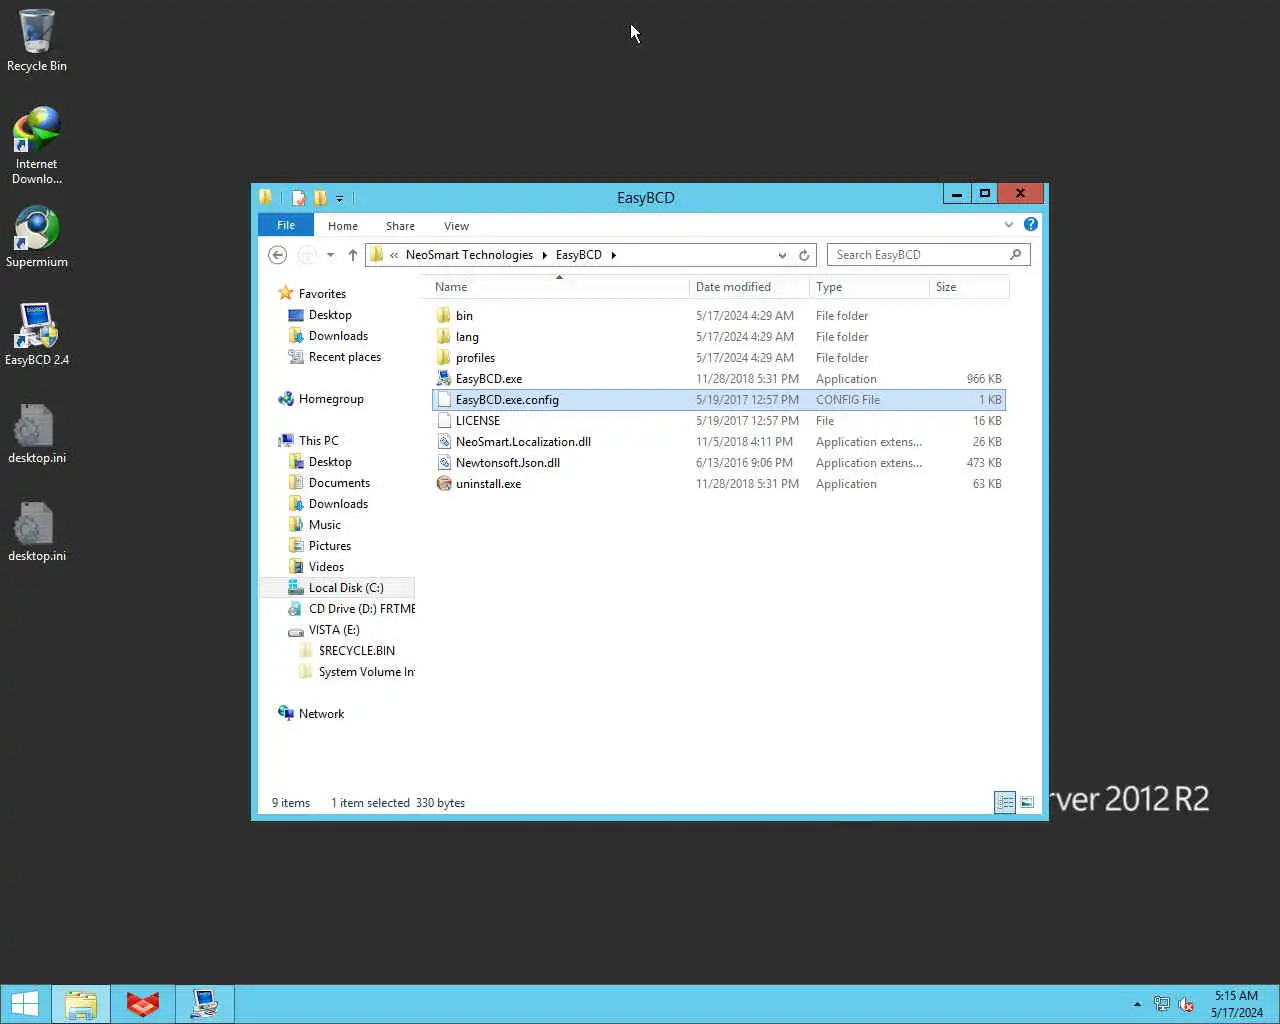The height and width of the screenshot is (1024, 1280).
Task: Click the bin folder icon
Action: pyautogui.click(x=444, y=316)
